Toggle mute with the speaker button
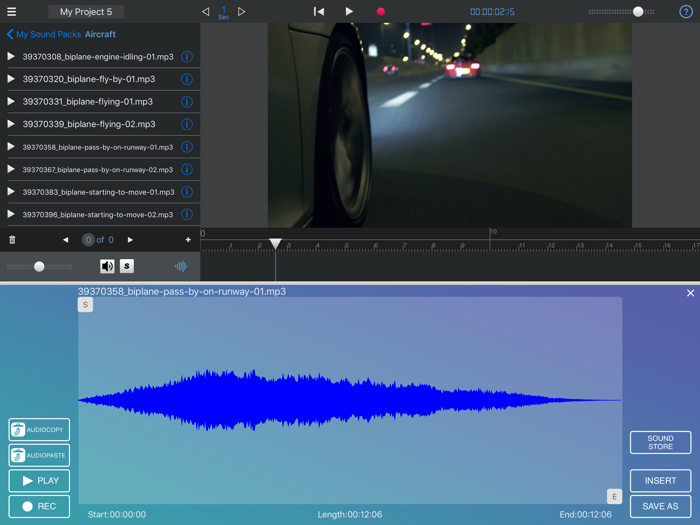 tap(107, 267)
